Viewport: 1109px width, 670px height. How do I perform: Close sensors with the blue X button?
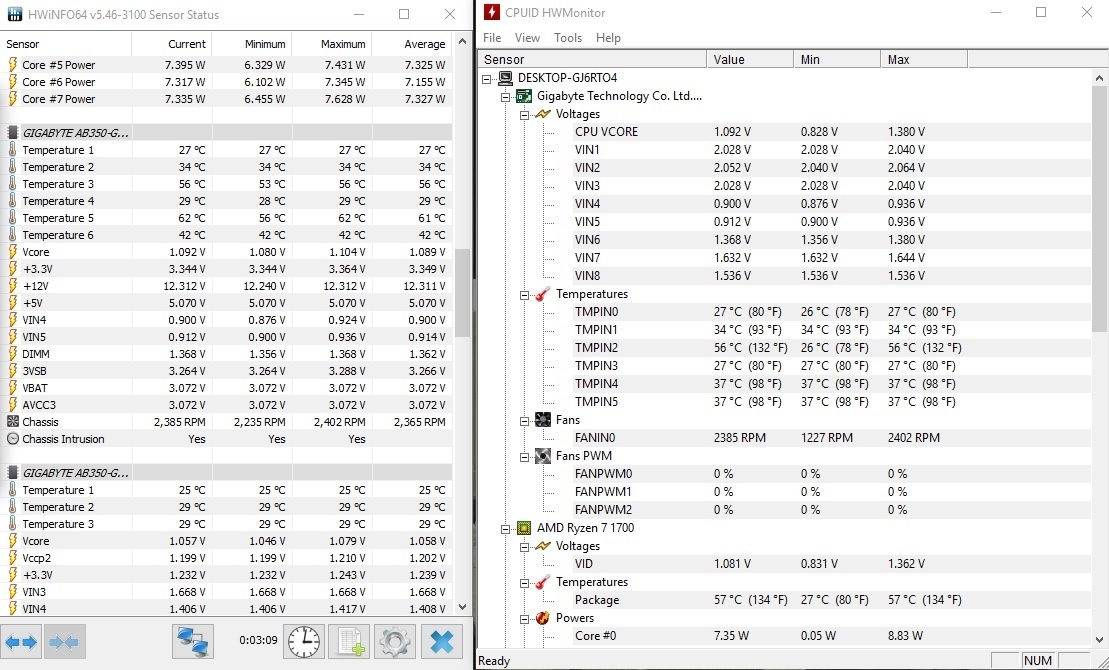pos(442,642)
